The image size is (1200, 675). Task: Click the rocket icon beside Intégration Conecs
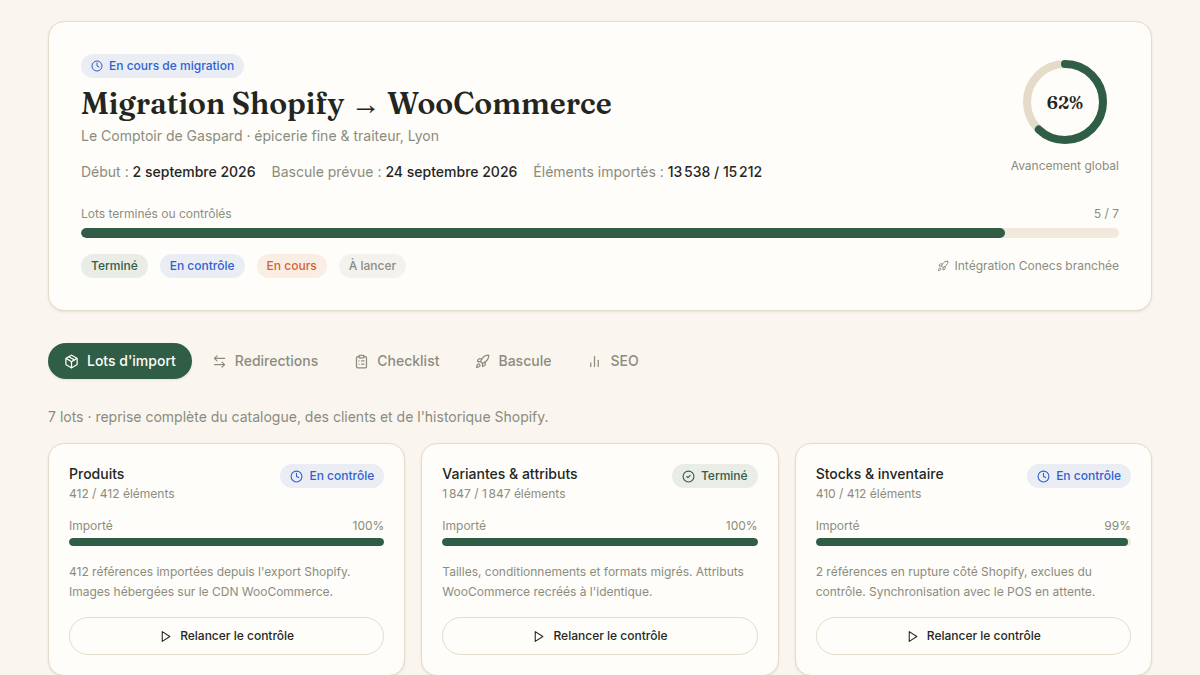pos(943,266)
